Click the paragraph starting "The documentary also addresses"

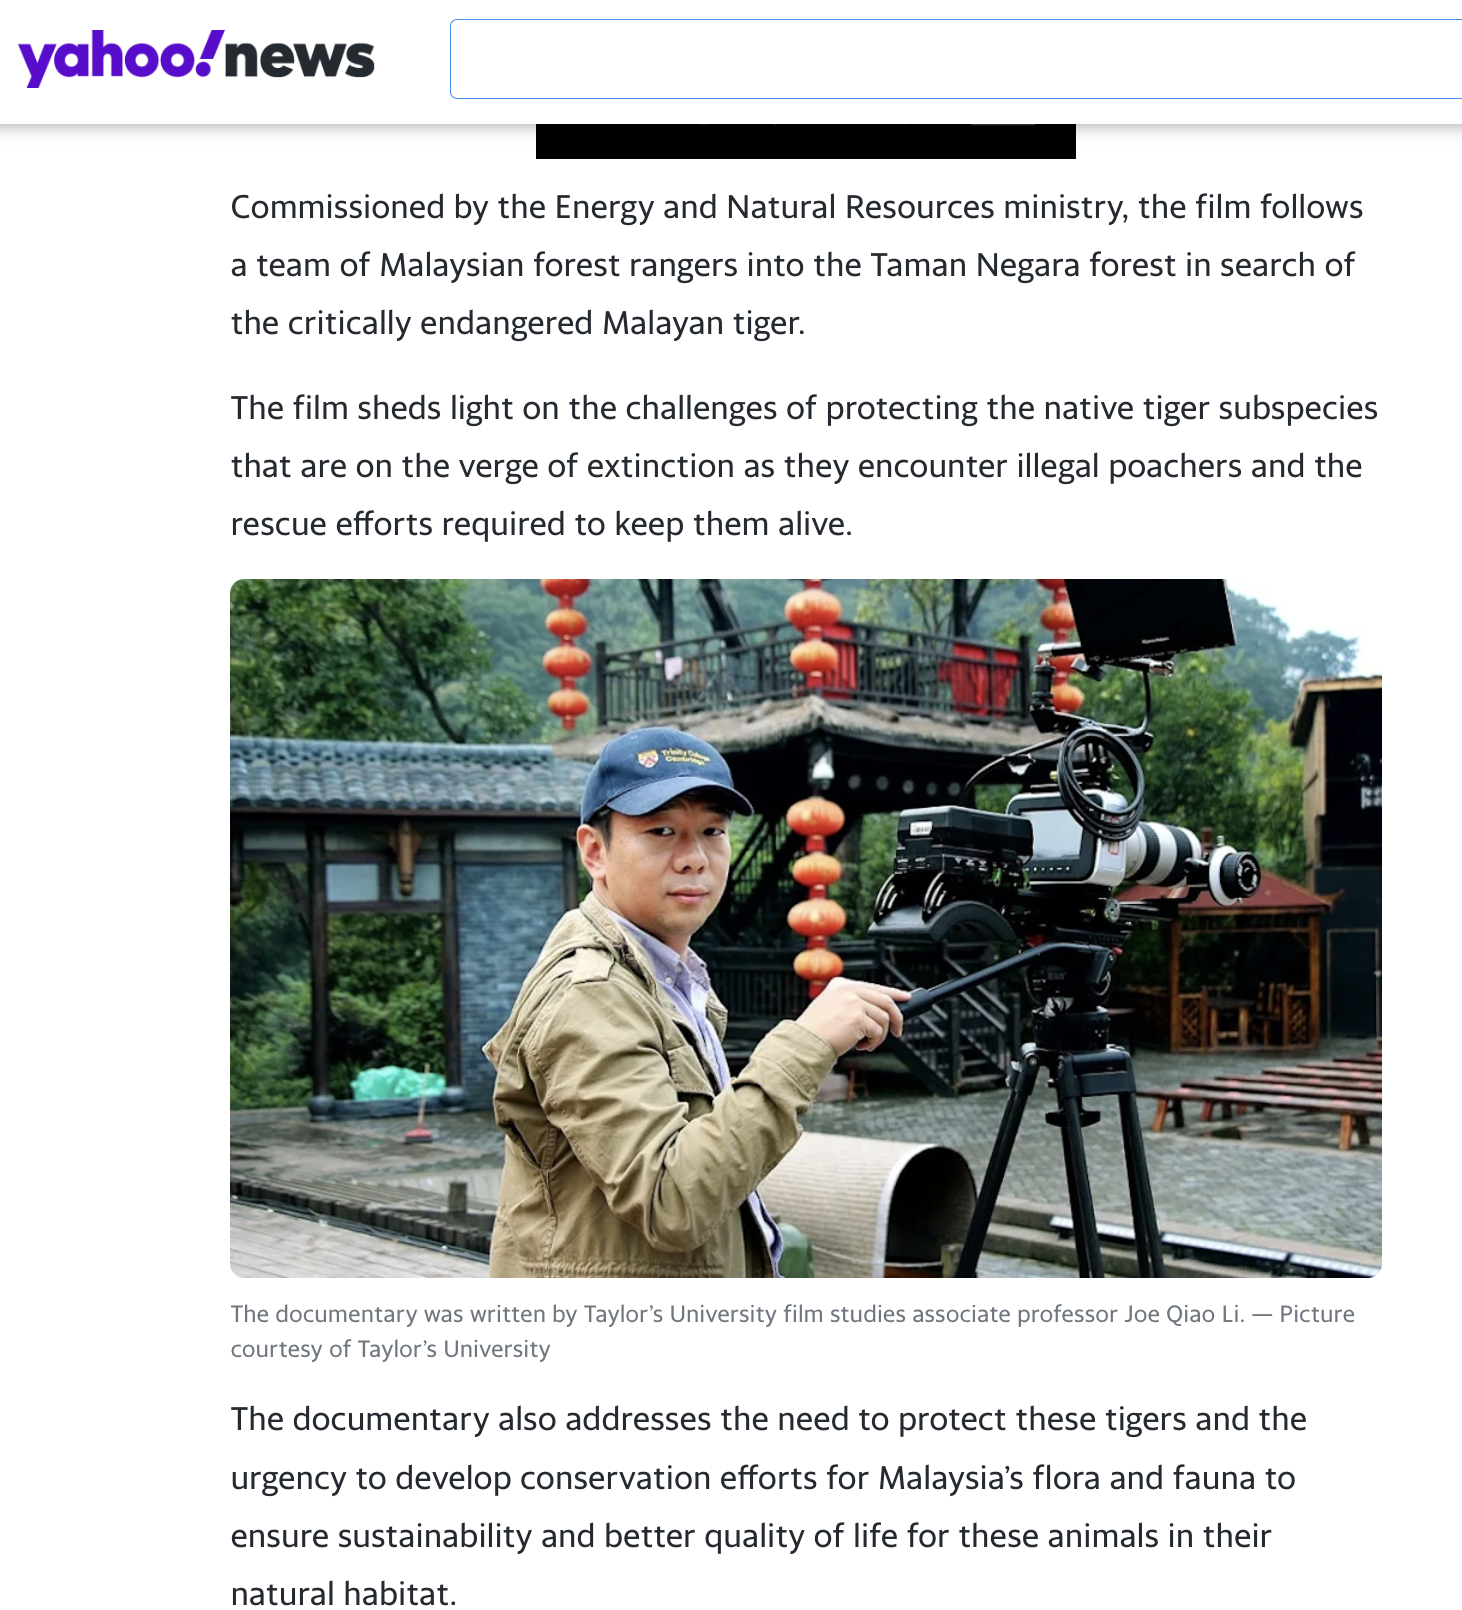[x=769, y=1506]
